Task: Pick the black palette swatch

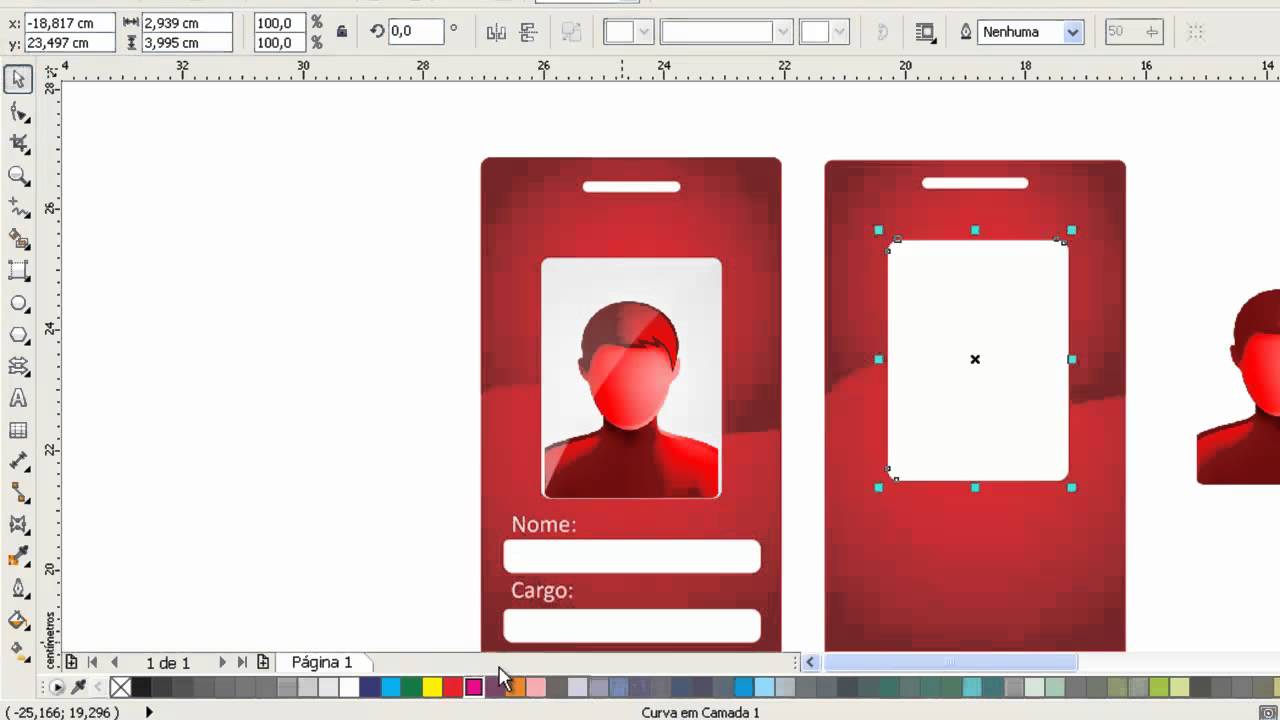Action: point(141,687)
